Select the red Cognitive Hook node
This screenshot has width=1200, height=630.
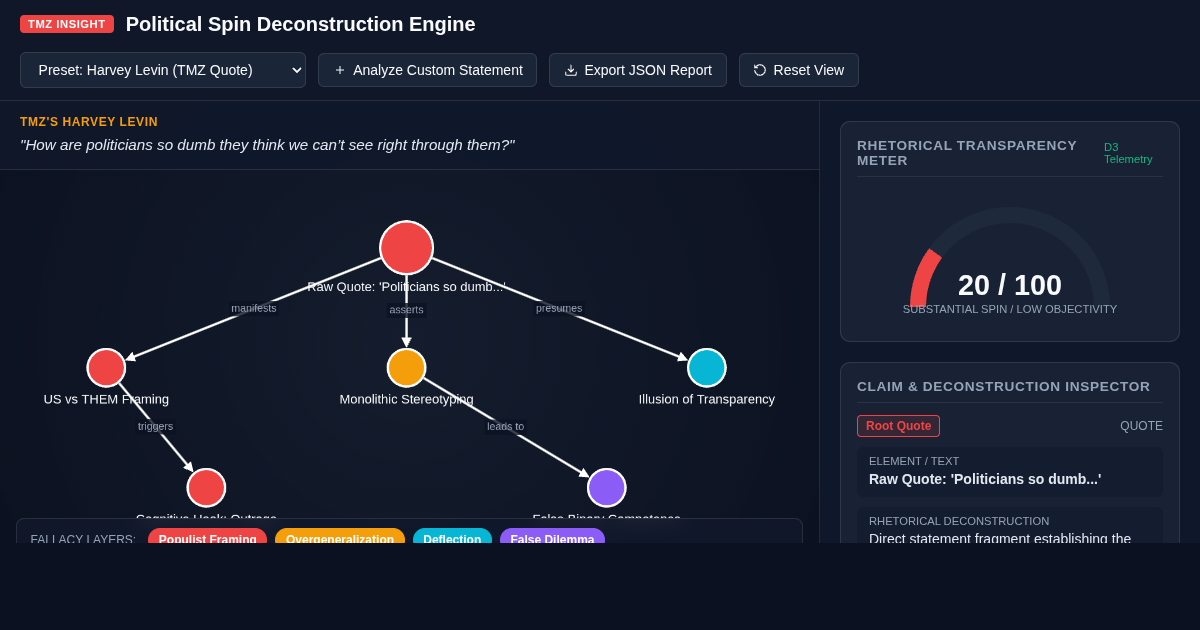[x=206, y=488]
